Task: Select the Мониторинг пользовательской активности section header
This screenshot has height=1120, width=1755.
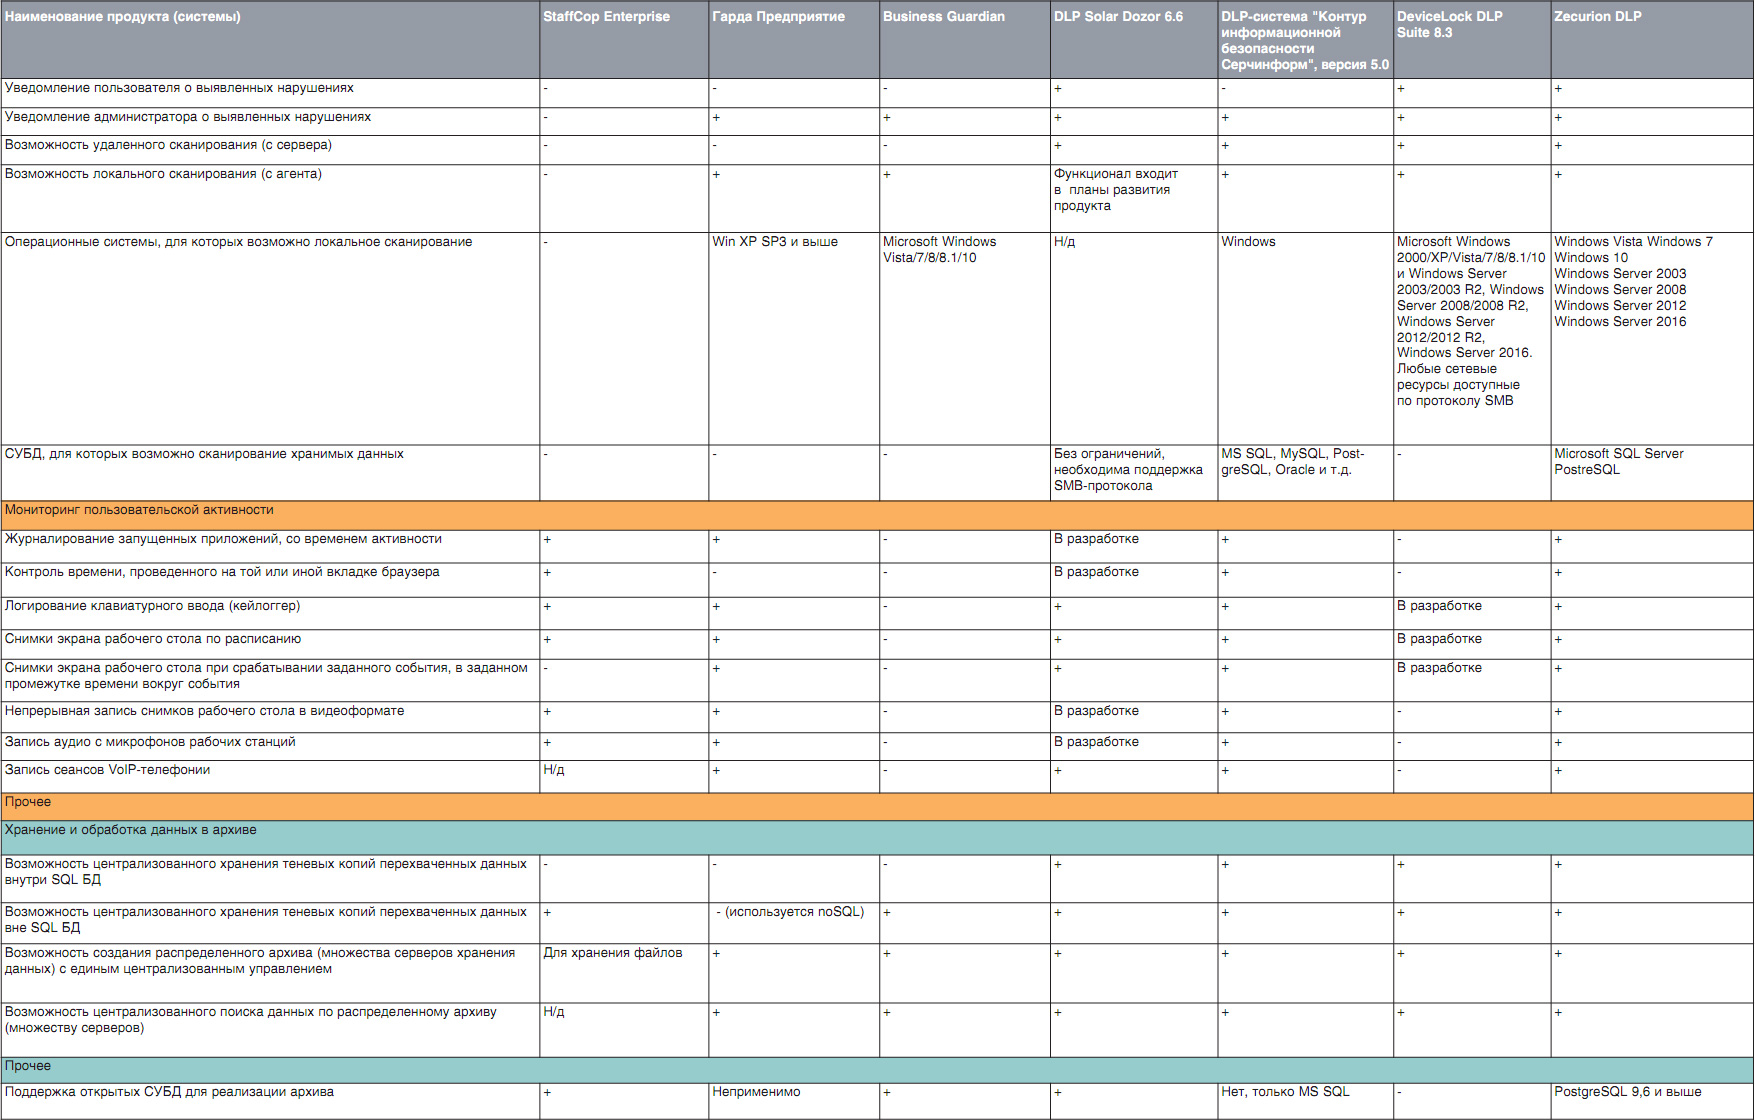Action: point(877,515)
